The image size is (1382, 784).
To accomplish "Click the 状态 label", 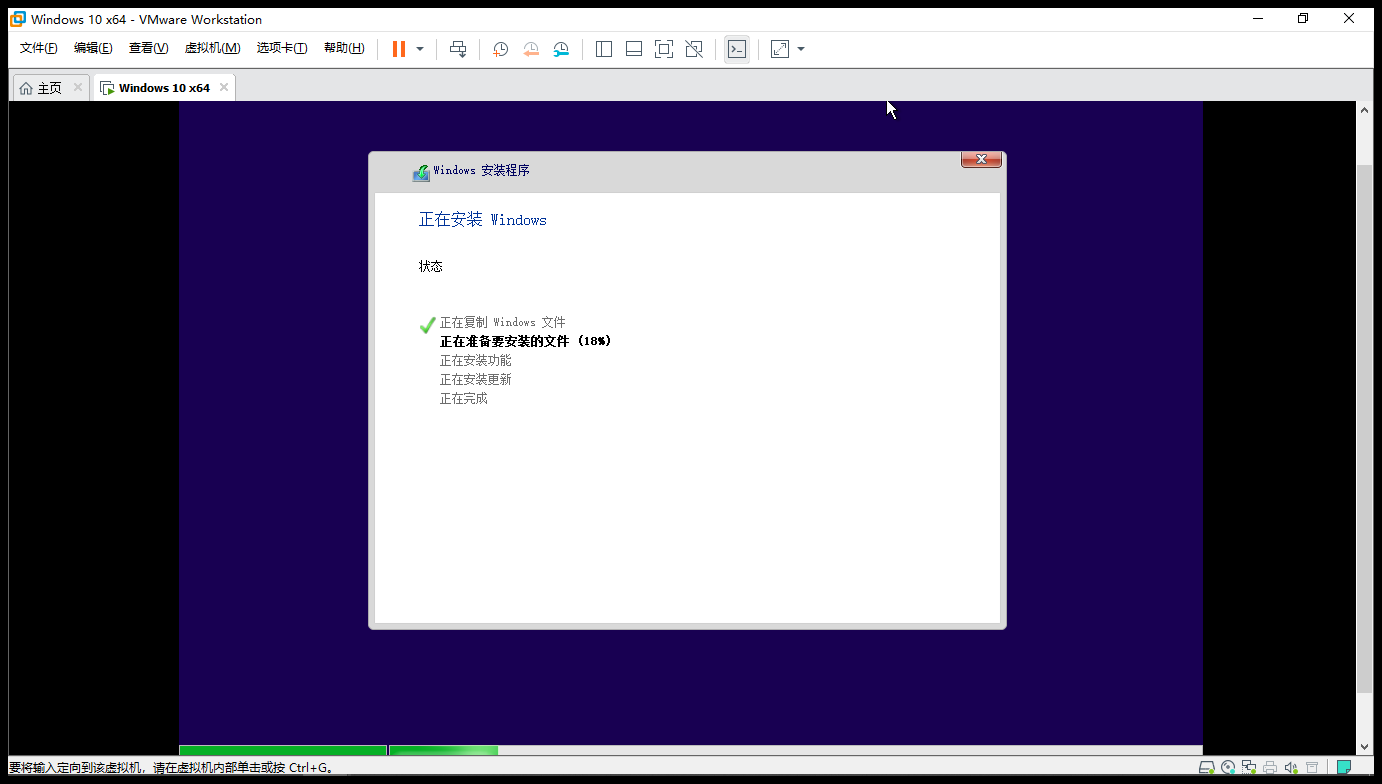I will coord(431,267).
